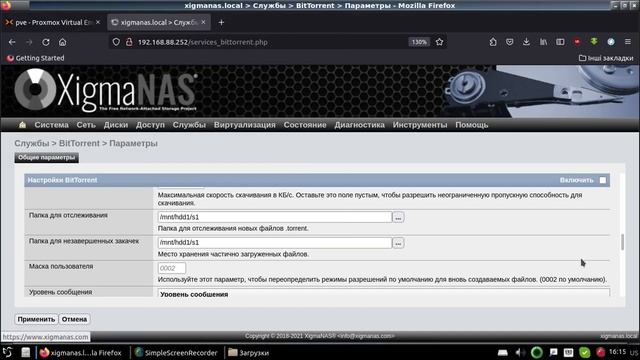The height and width of the screenshot is (360, 640).
Task: Browse for the Папка для отслеживания folder
Action: click(398, 217)
